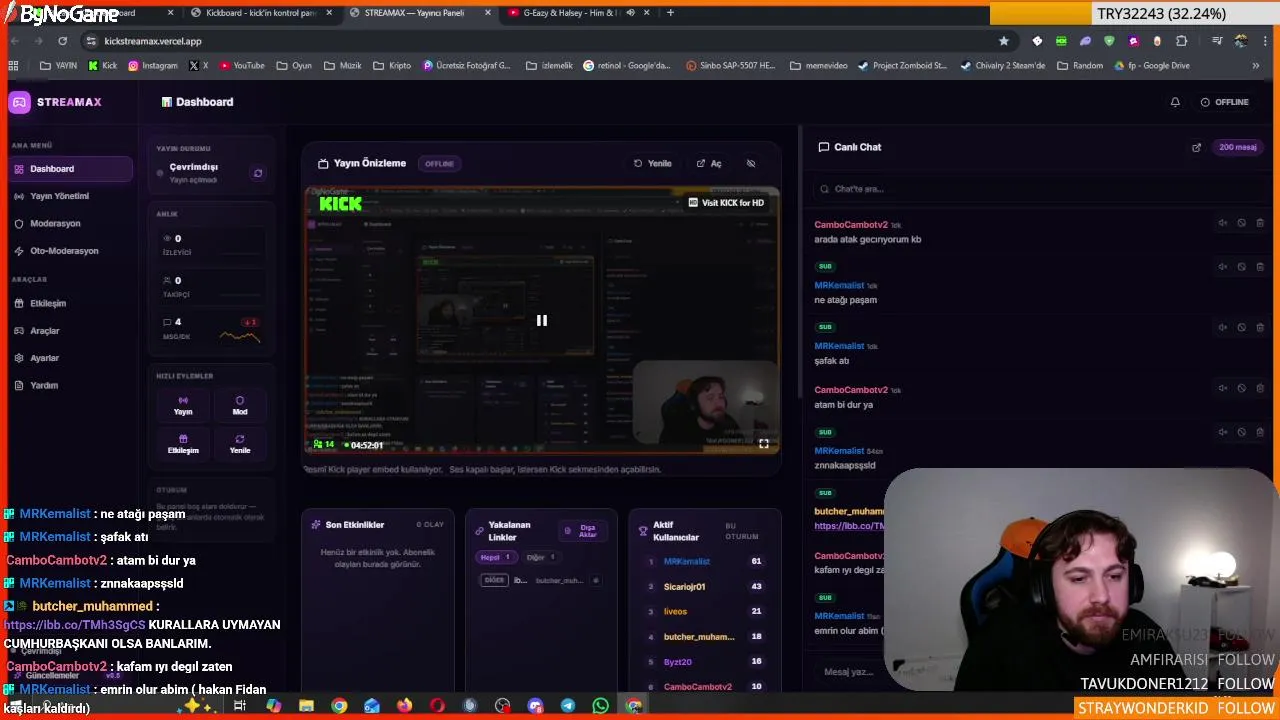Click CamboCambotv2 username on the top chat message
Screen dimensions: 1280x720
[851, 225]
